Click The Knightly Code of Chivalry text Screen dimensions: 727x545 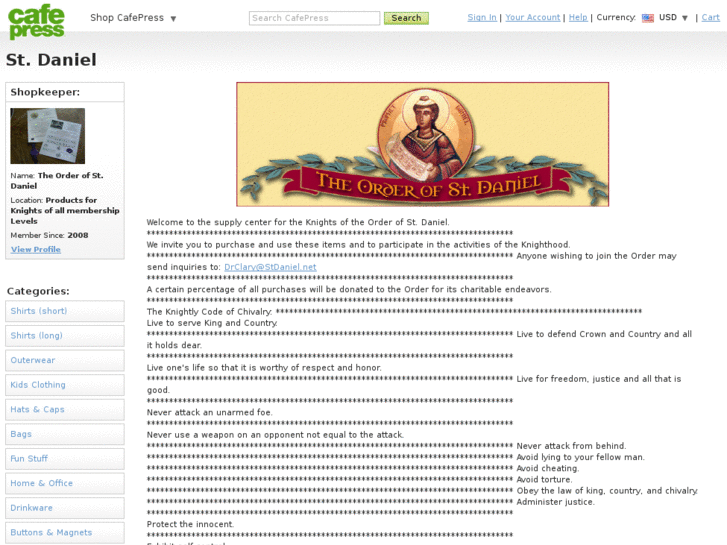pos(210,312)
